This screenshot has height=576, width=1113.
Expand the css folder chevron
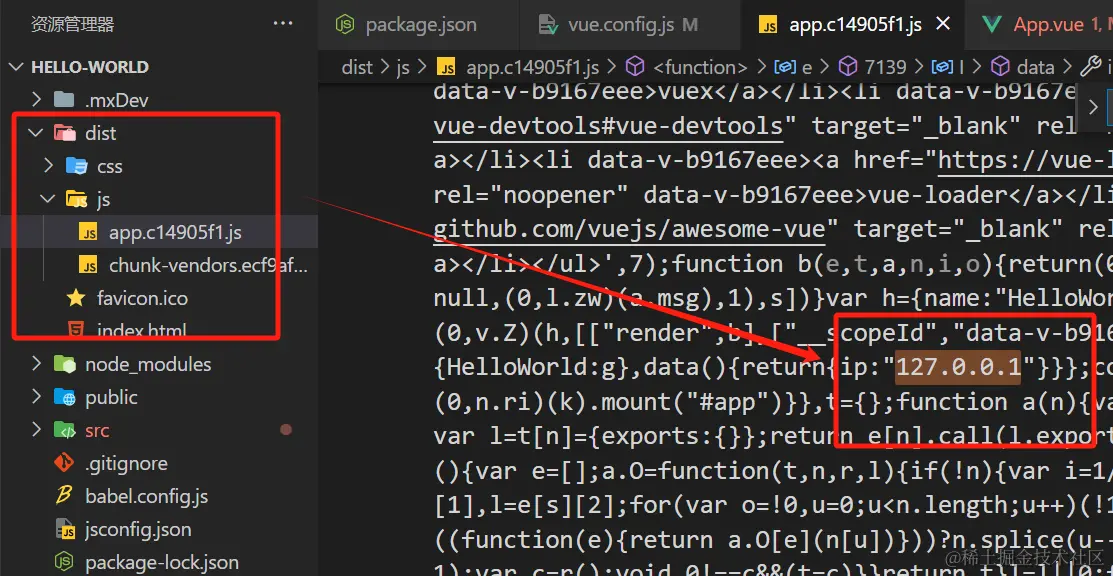pyautogui.click(x=48, y=165)
